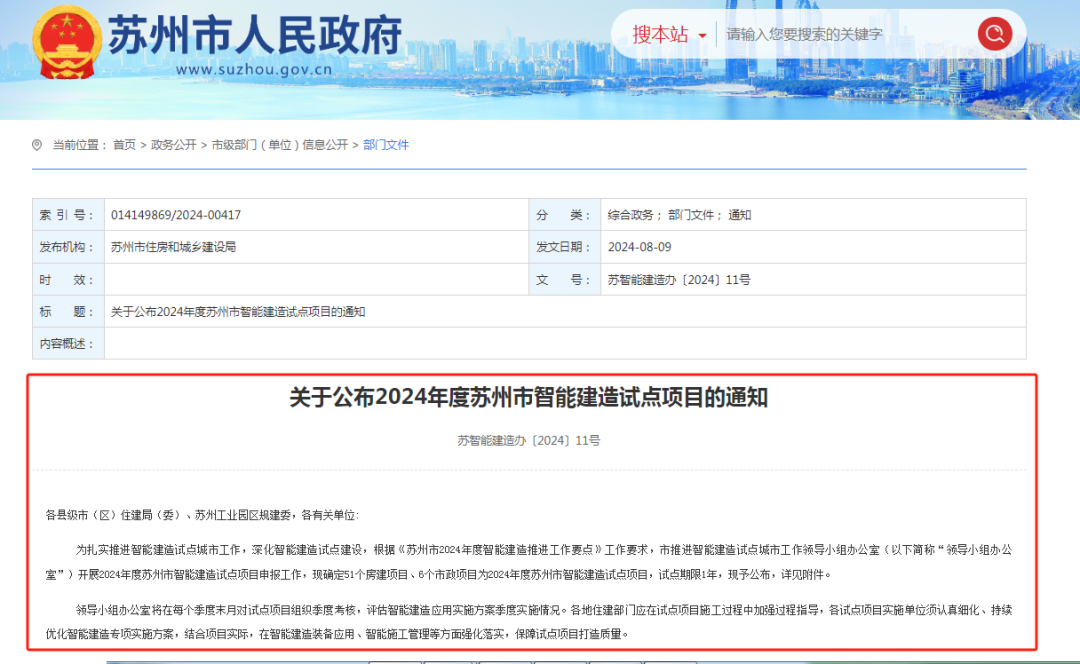1080x664 pixels.
Task: Click the document number in the 文号 row
Action: click(678, 280)
